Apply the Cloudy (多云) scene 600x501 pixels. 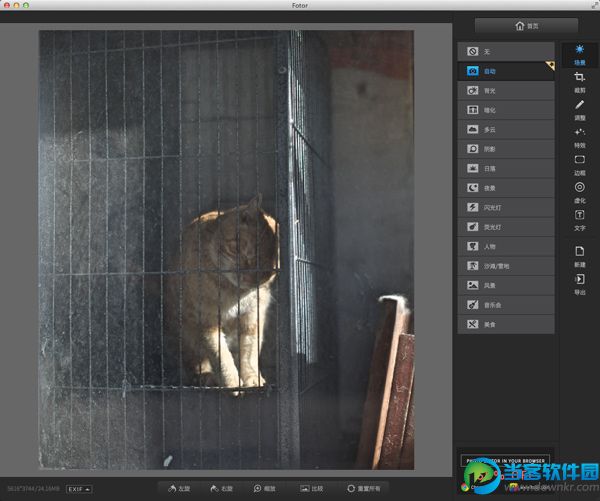point(505,130)
